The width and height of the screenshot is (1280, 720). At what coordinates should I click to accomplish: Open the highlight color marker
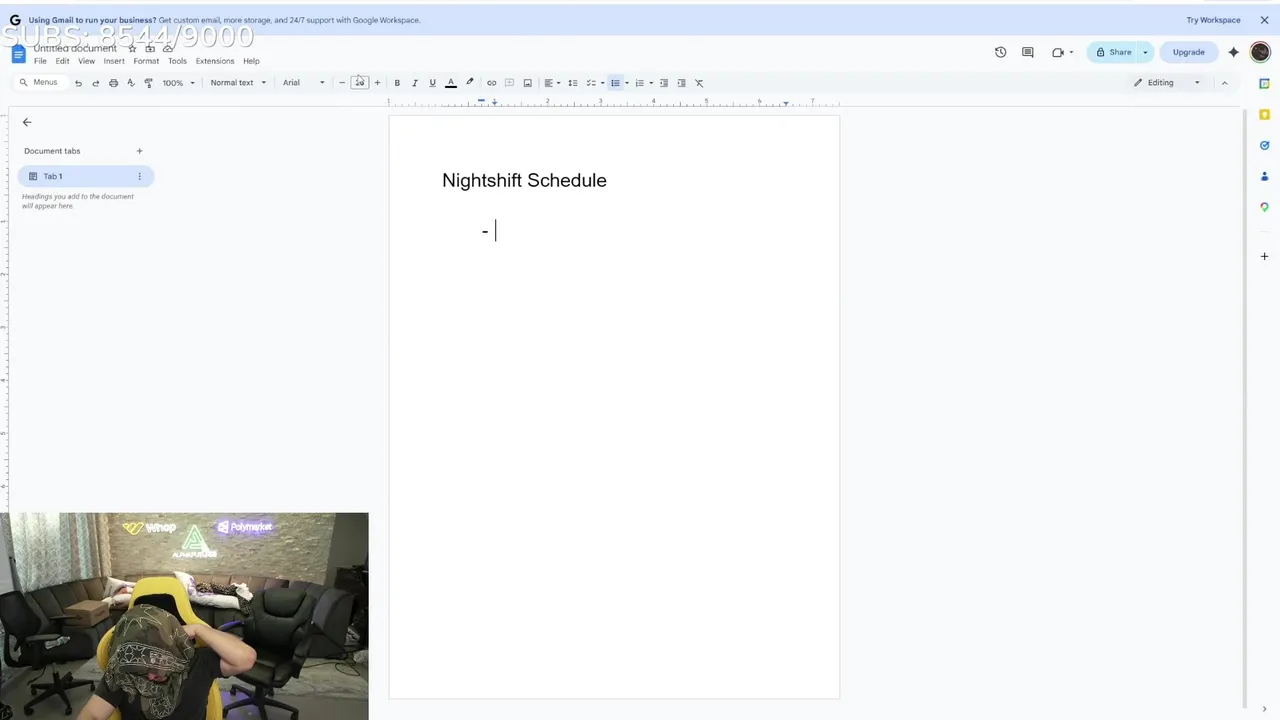[x=470, y=83]
